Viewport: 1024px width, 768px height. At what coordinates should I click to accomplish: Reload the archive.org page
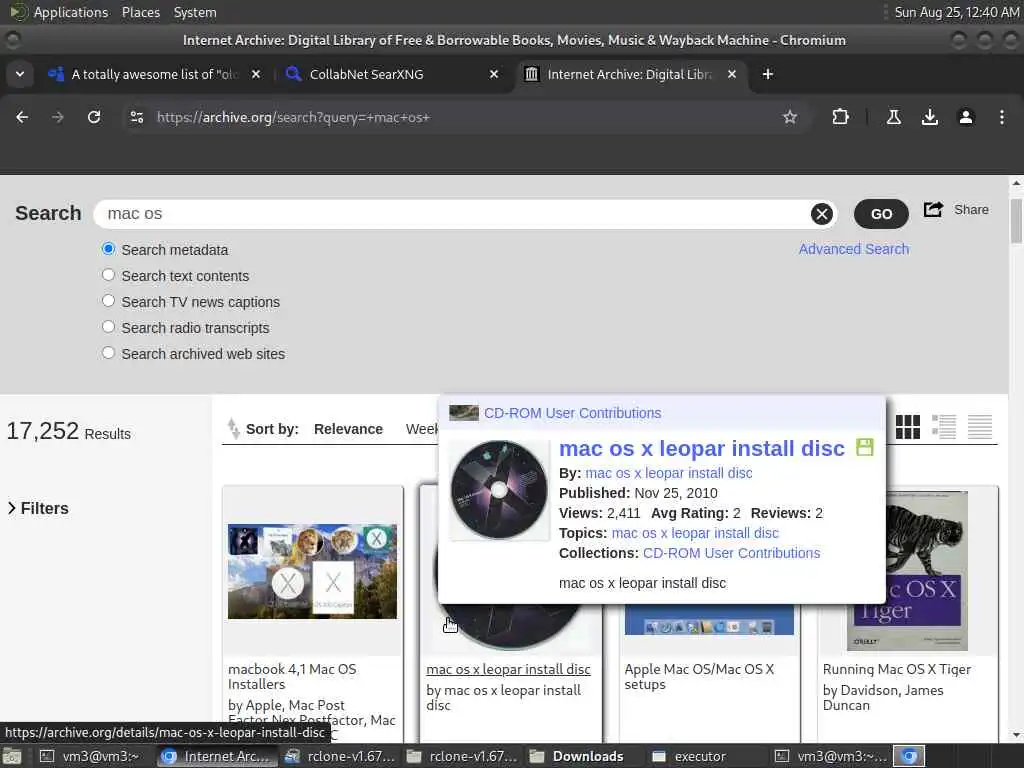tap(94, 118)
